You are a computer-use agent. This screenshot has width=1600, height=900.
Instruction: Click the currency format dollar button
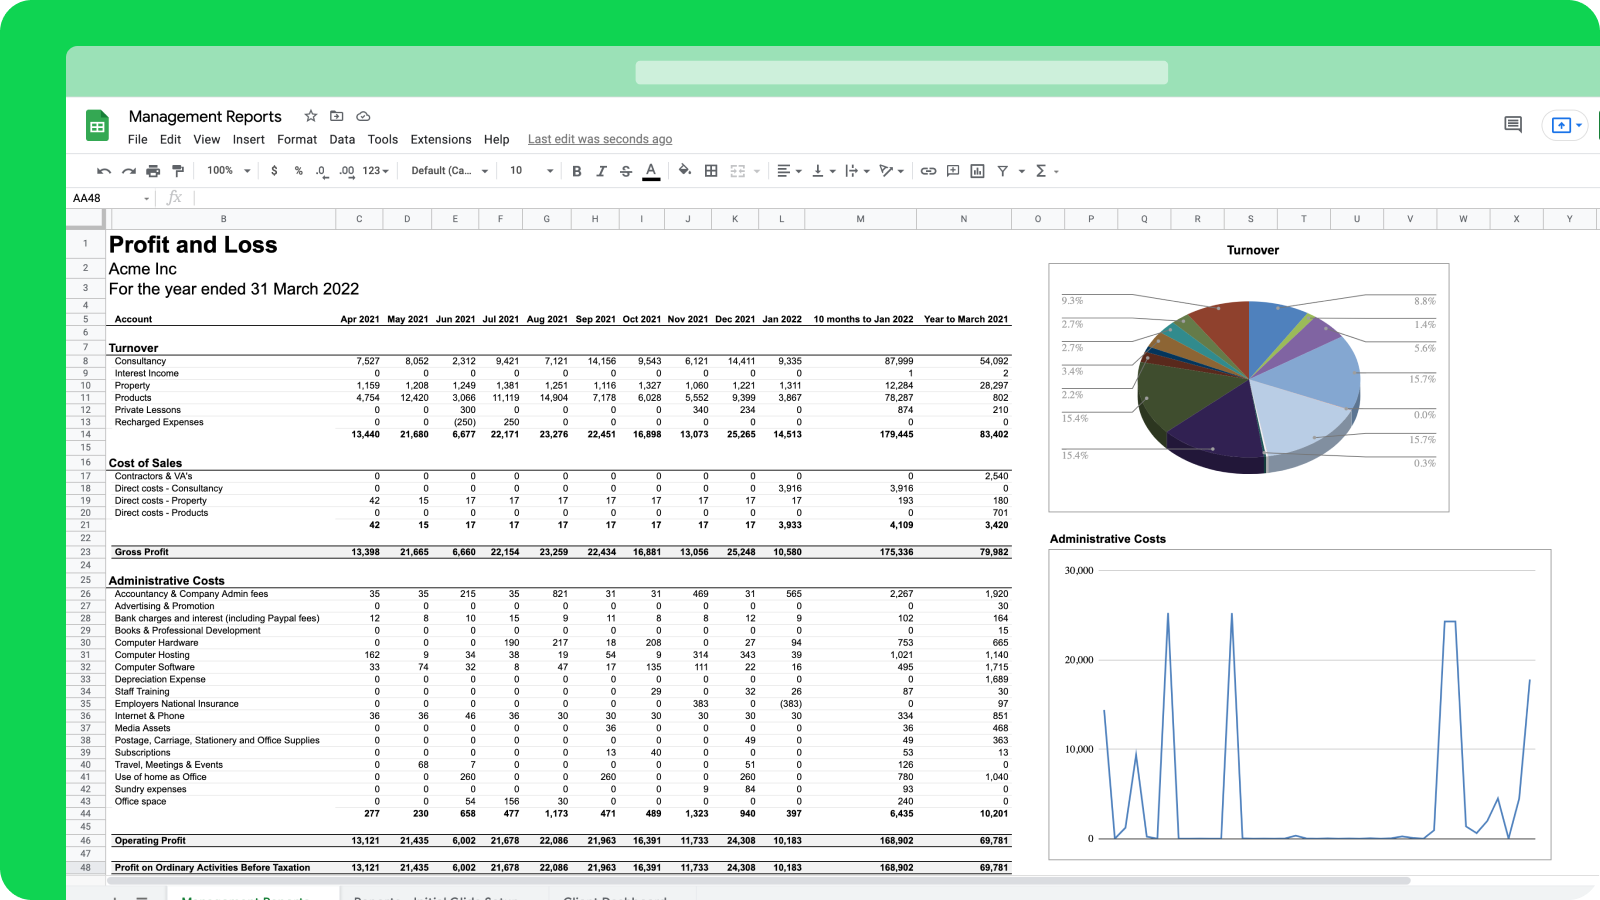274,171
